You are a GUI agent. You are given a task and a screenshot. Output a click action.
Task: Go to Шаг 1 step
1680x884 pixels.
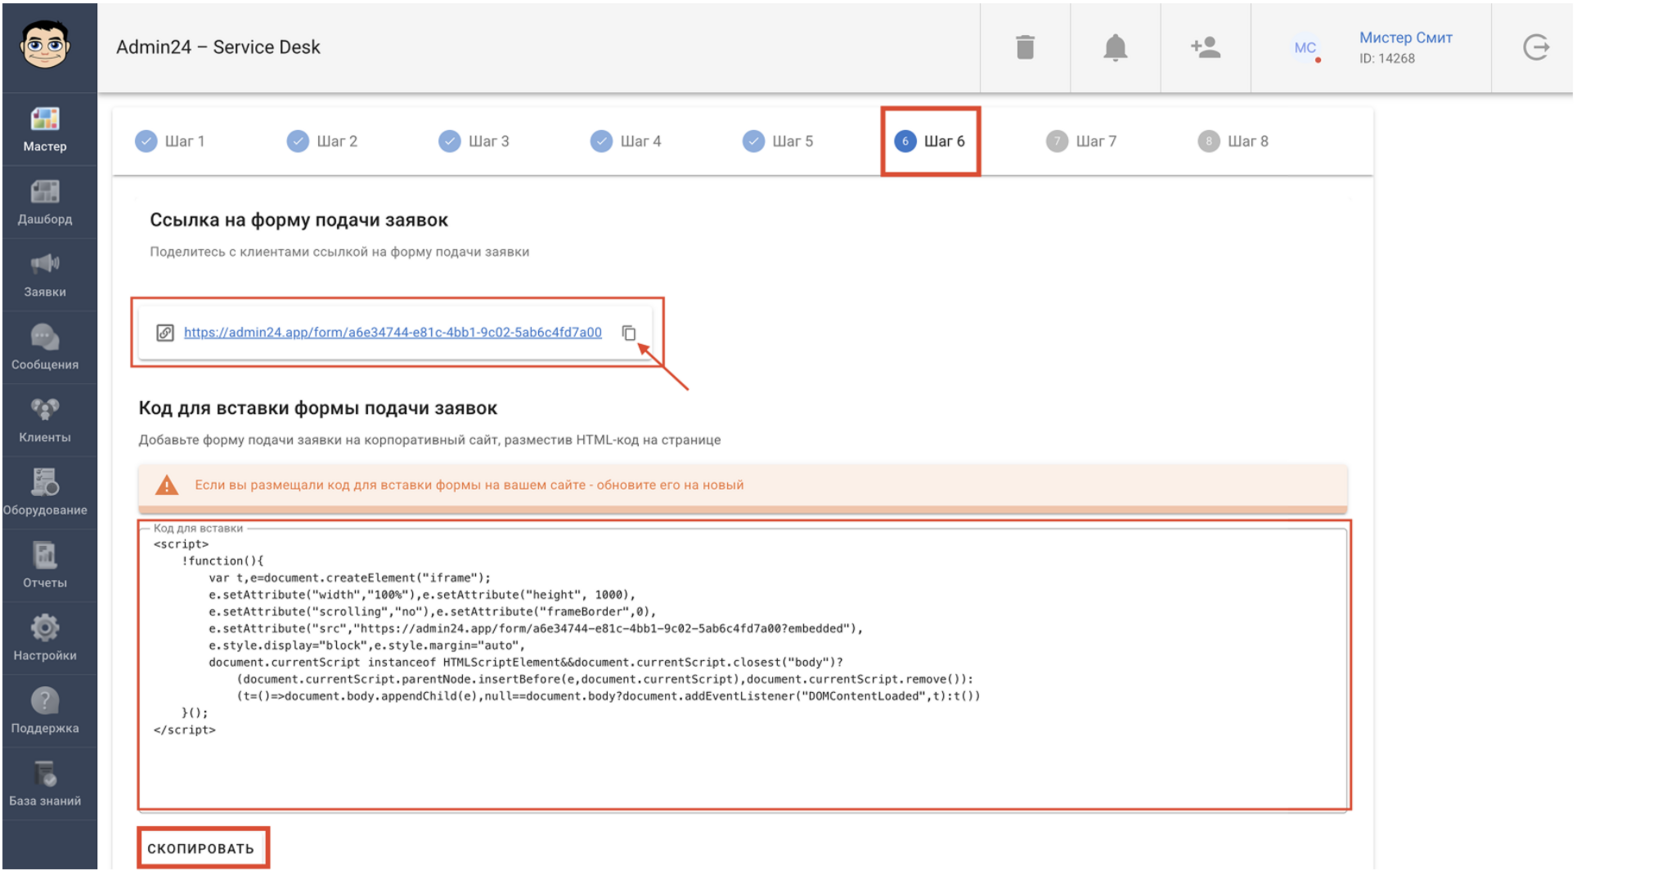pyautogui.click(x=171, y=141)
